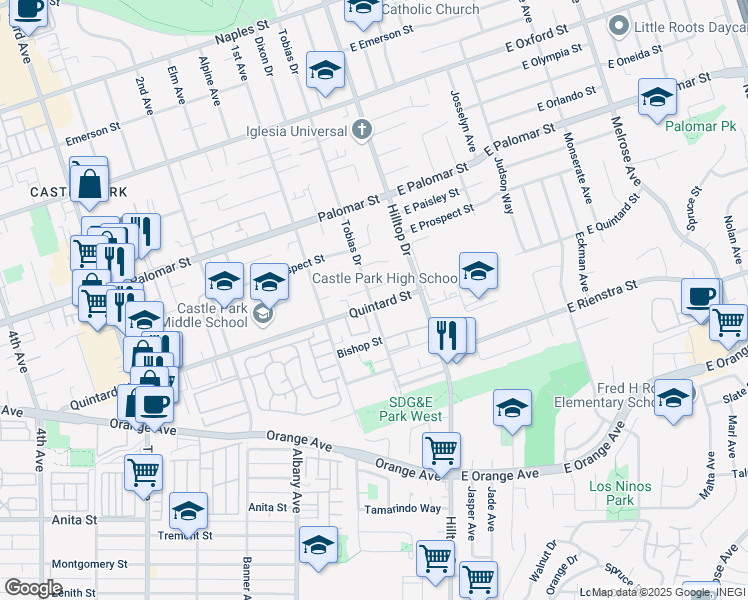Click the school marker north of Iglesia Universal
The height and width of the screenshot is (600, 748).
[325, 73]
